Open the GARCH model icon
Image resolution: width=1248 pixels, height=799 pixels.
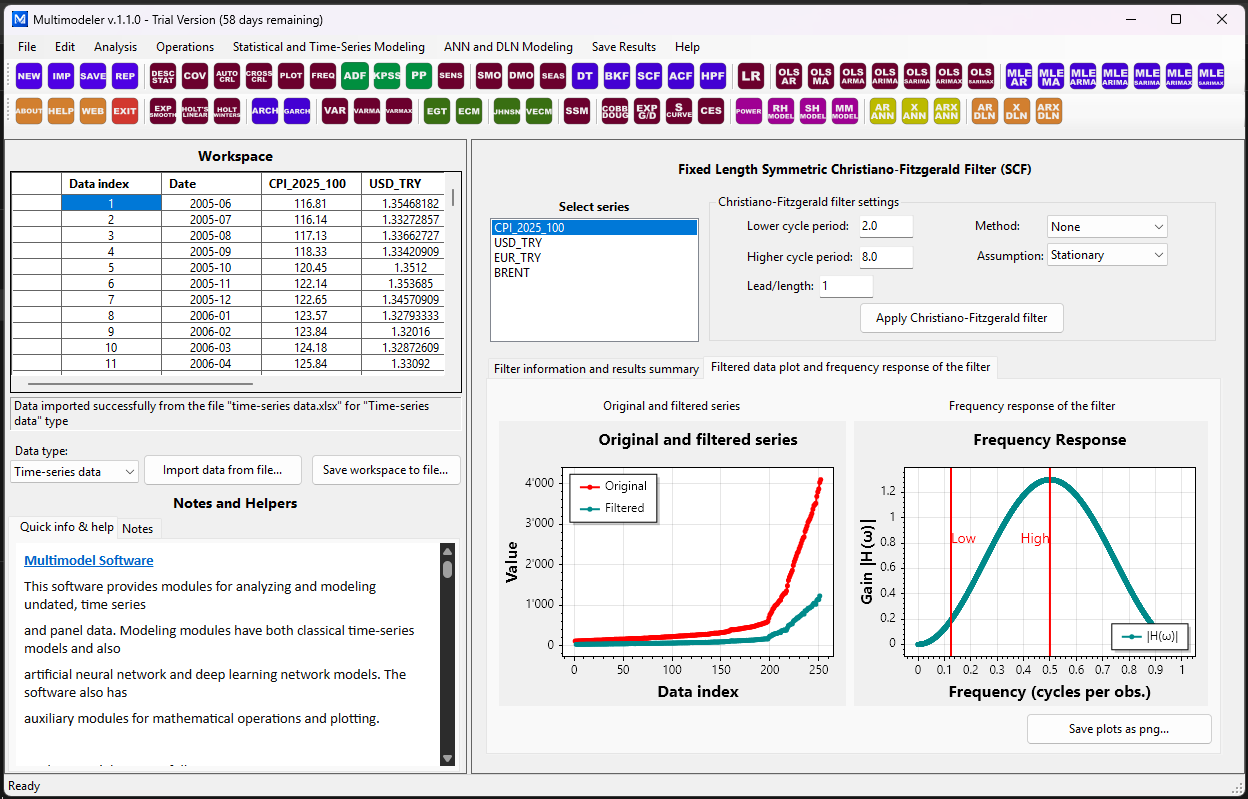pos(297,112)
